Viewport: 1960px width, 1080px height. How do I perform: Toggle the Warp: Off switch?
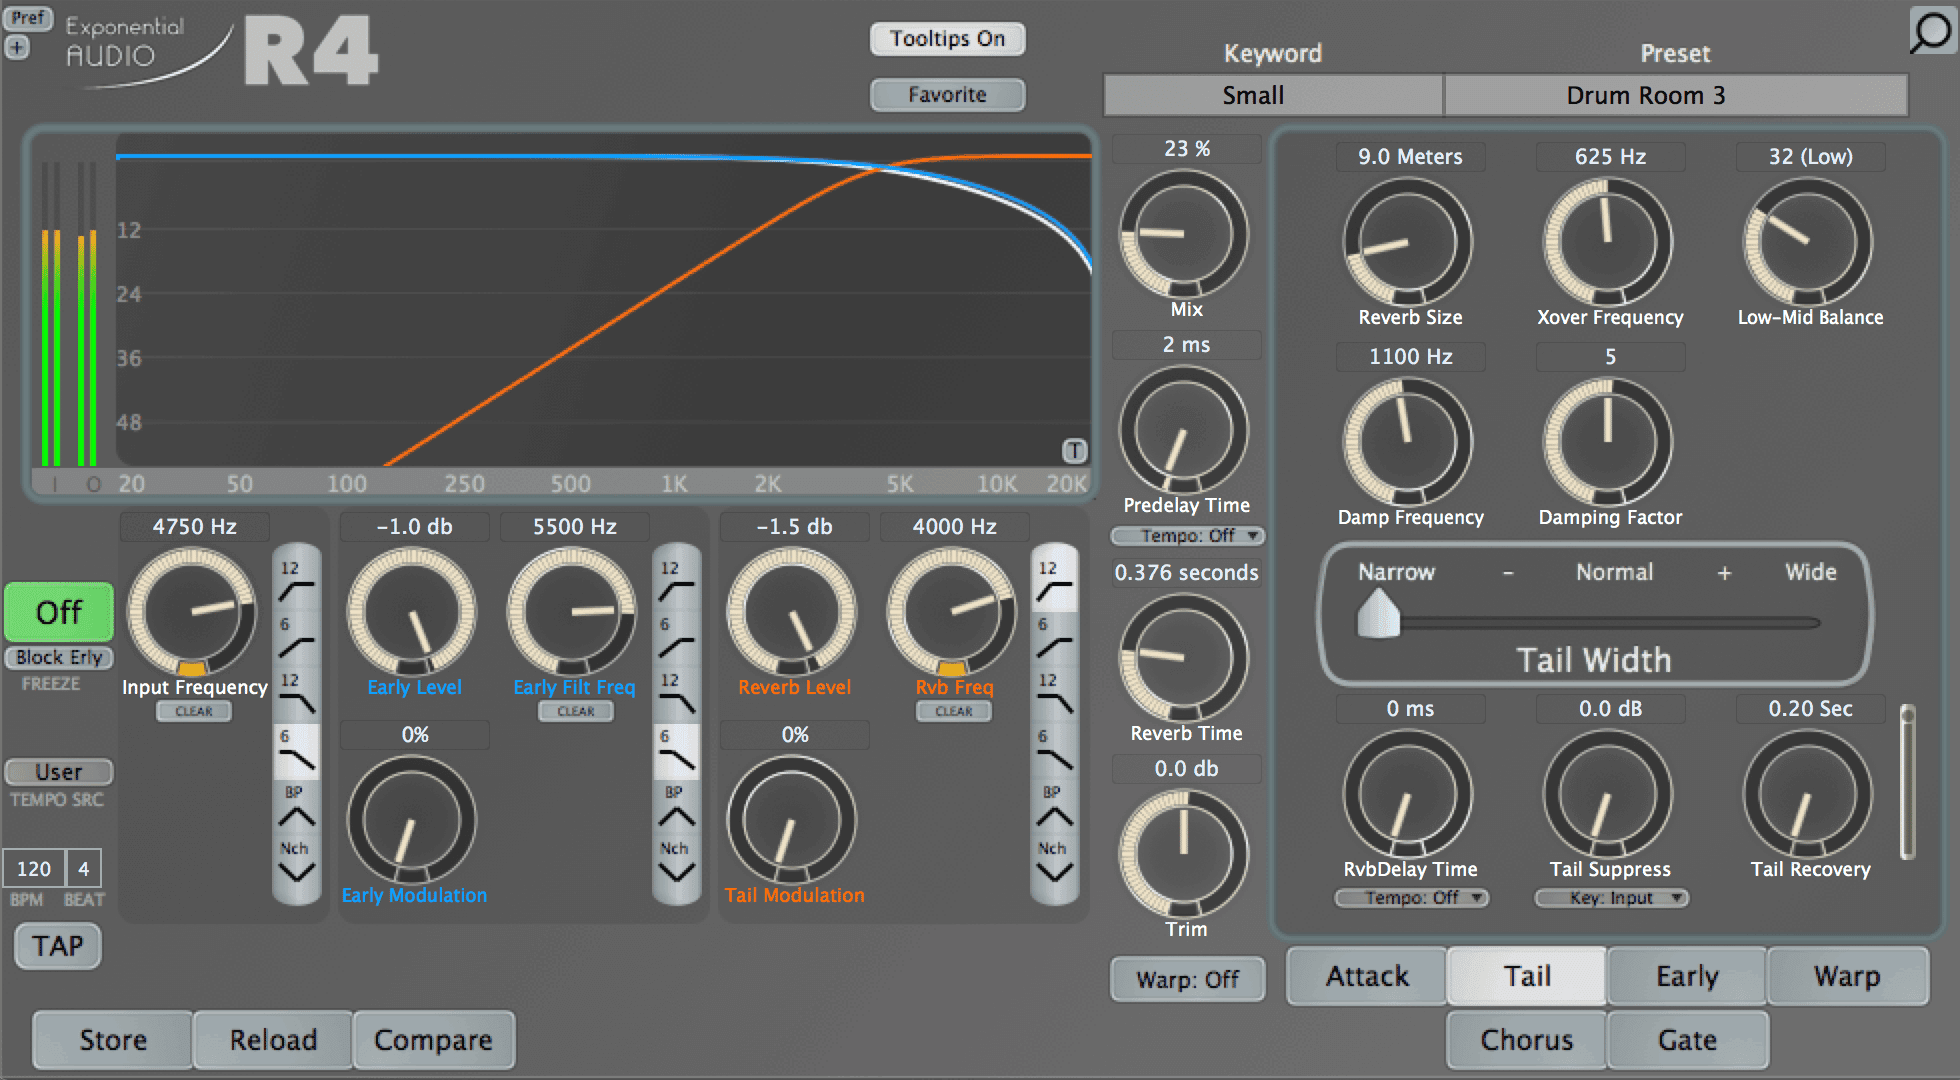1187,979
